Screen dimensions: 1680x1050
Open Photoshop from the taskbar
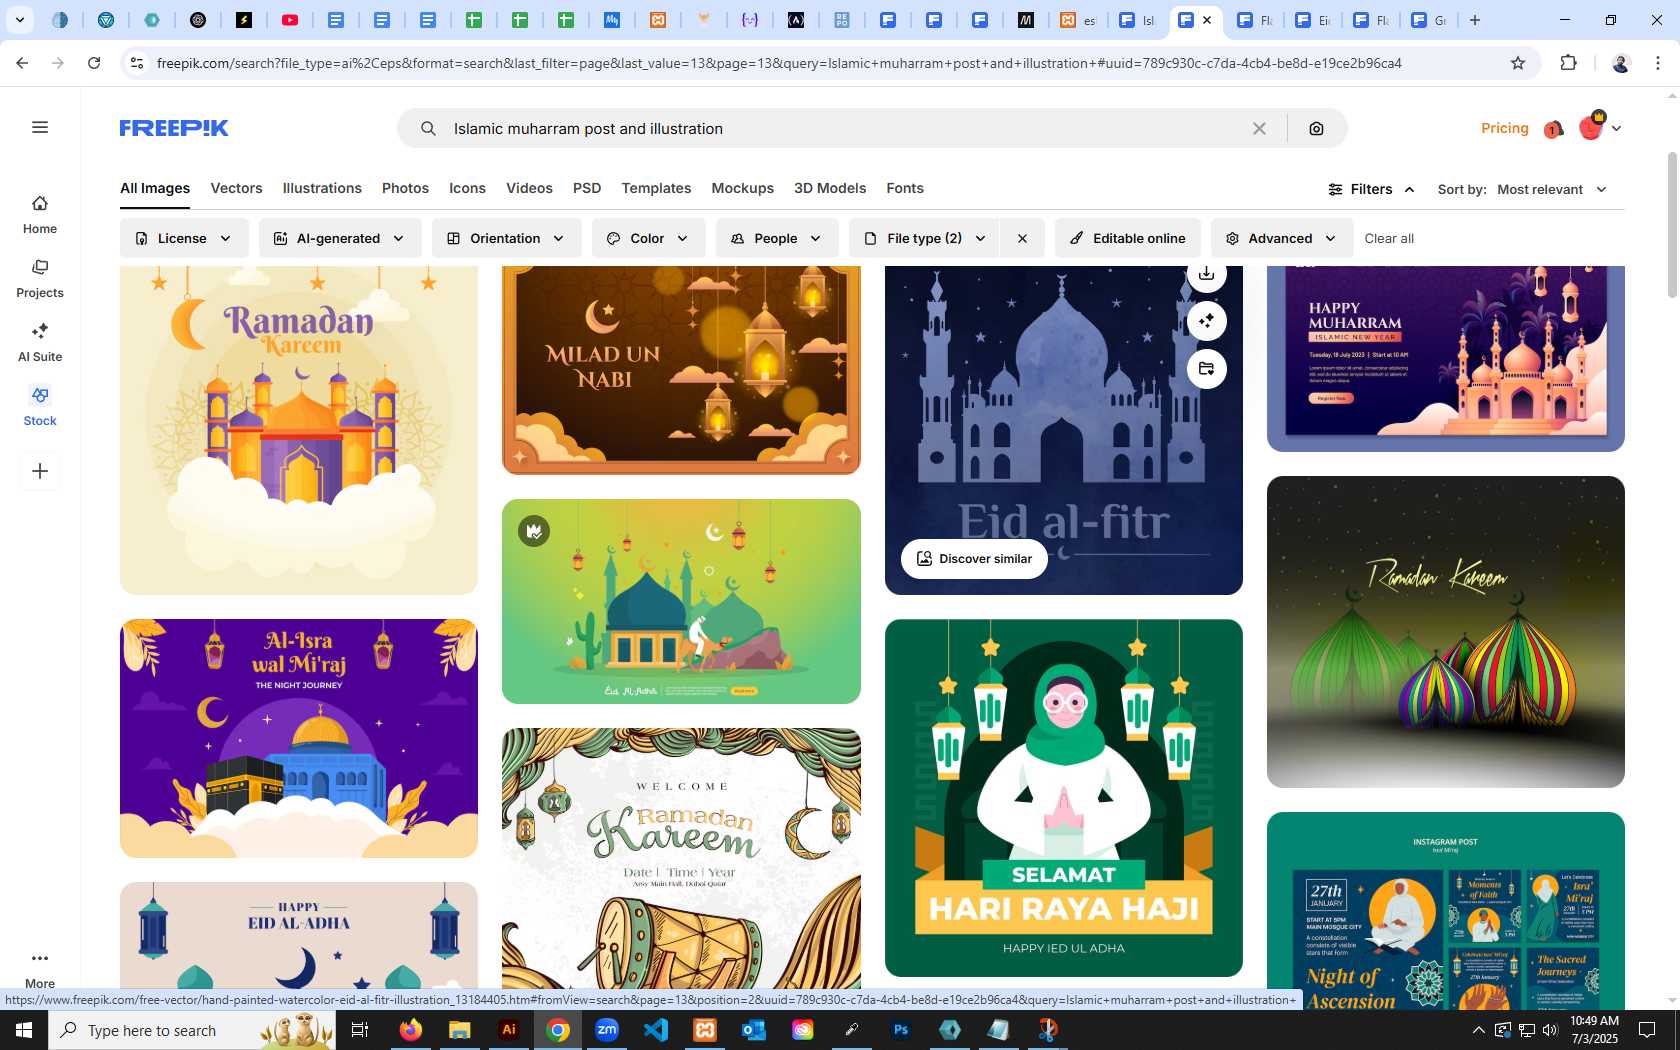tap(901, 1030)
